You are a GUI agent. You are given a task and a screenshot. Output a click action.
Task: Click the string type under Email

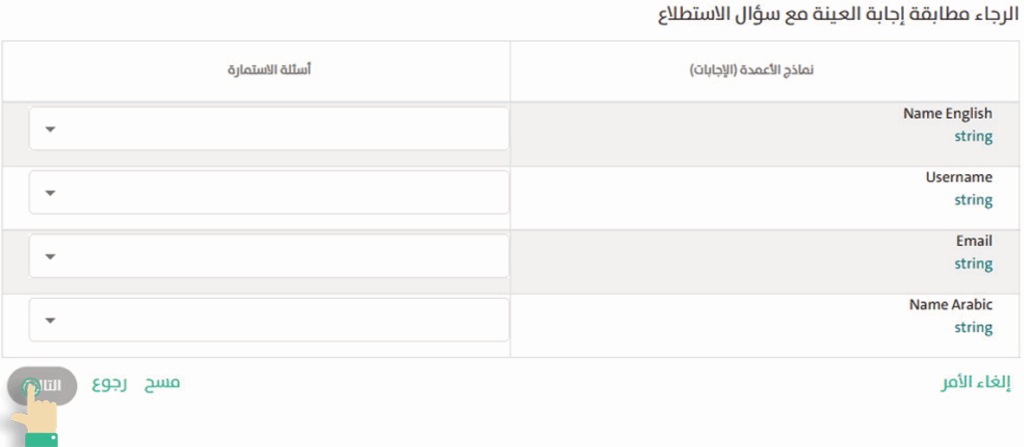click(973, 264)
